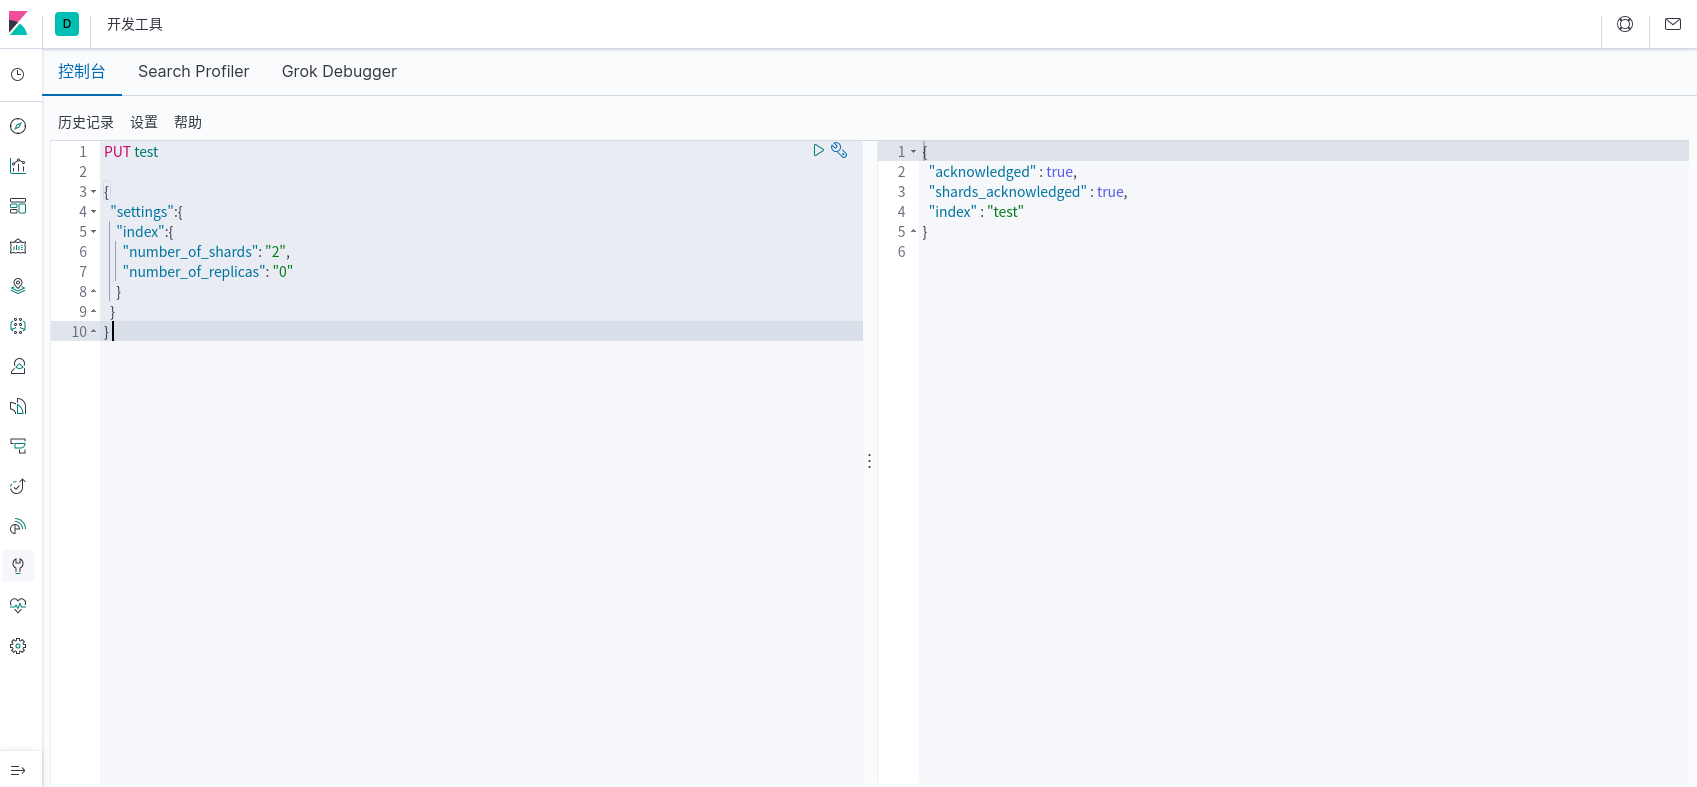Screen dimensions: 1697x787
Task: Click "shards_acknowledged" : true in response
Action: coord(1028,192)
